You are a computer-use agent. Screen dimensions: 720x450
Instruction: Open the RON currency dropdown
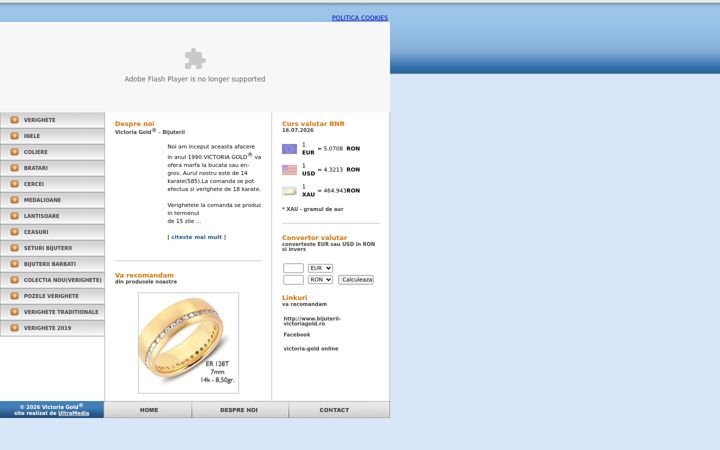tap(320, 280)
